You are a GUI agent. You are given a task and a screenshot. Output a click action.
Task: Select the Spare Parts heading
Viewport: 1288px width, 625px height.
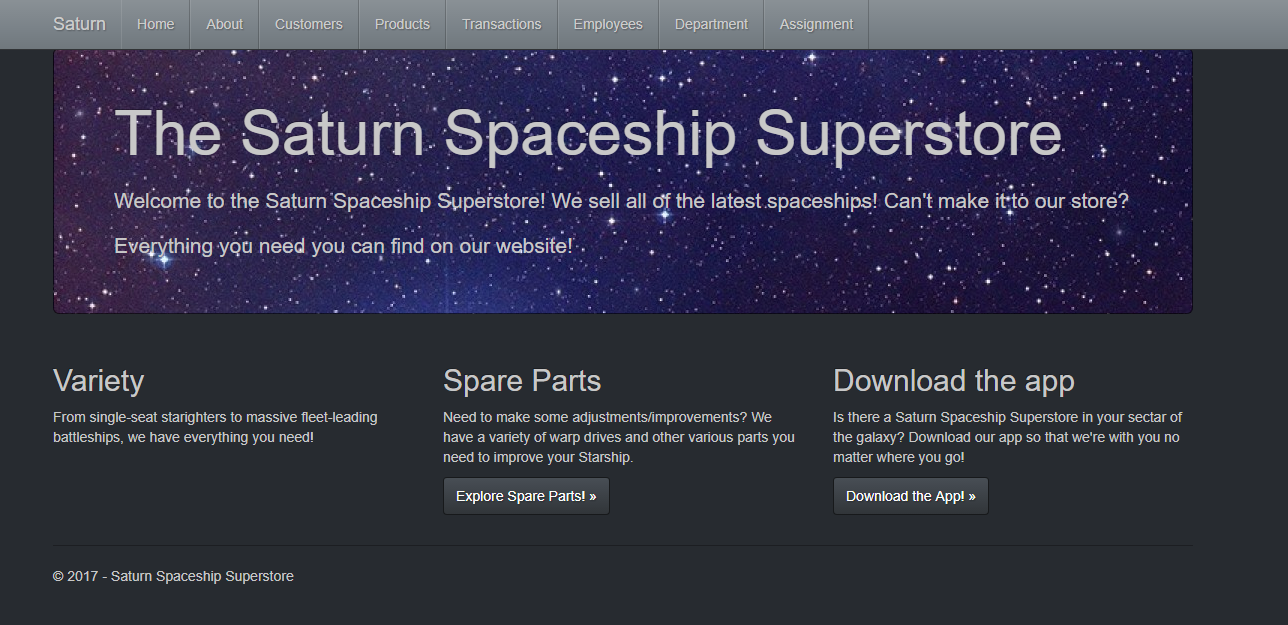point(522,381)
